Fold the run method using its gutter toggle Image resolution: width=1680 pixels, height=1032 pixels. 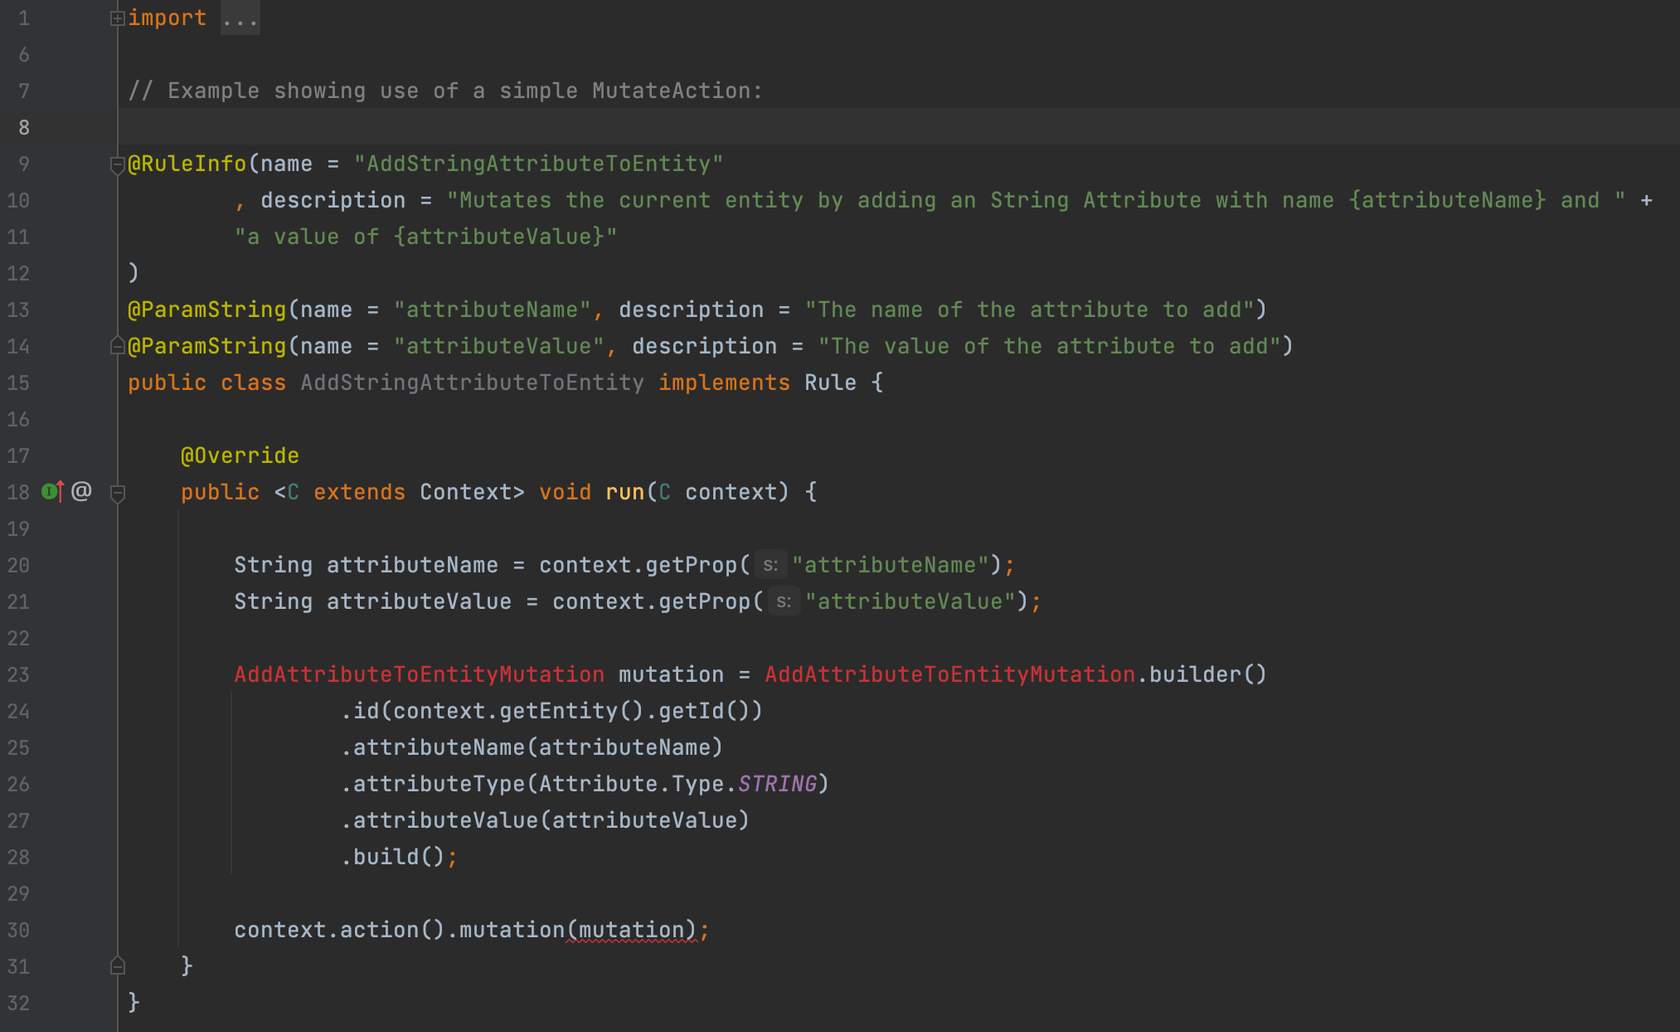click(x=117, y=493)
